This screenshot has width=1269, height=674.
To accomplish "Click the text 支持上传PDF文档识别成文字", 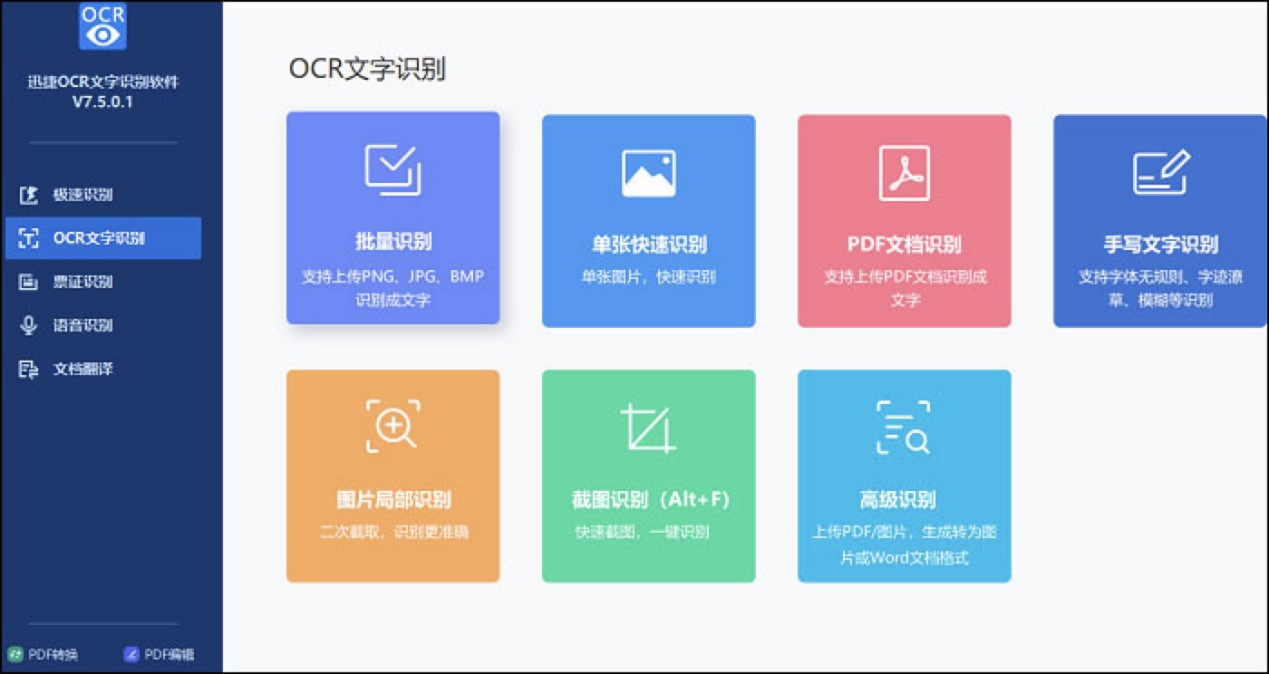I will point(905,288).
